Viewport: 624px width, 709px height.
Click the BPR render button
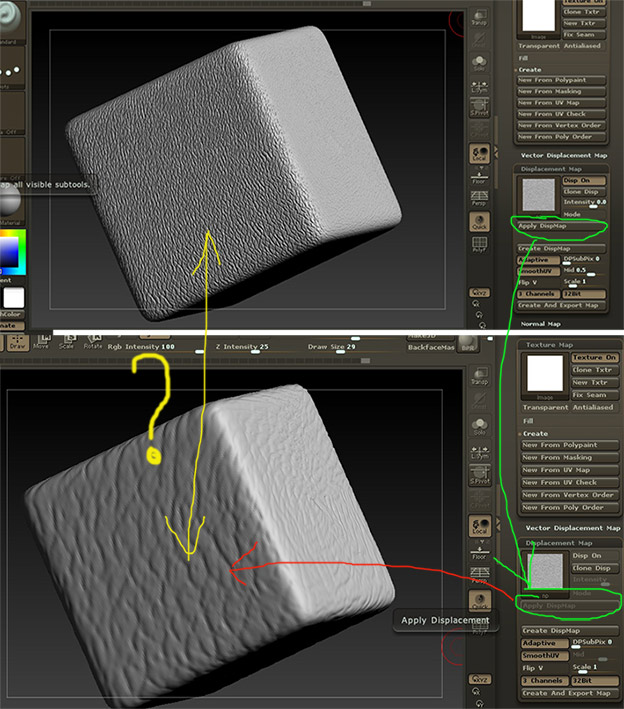pyautogui.click(x=467, y=344)
